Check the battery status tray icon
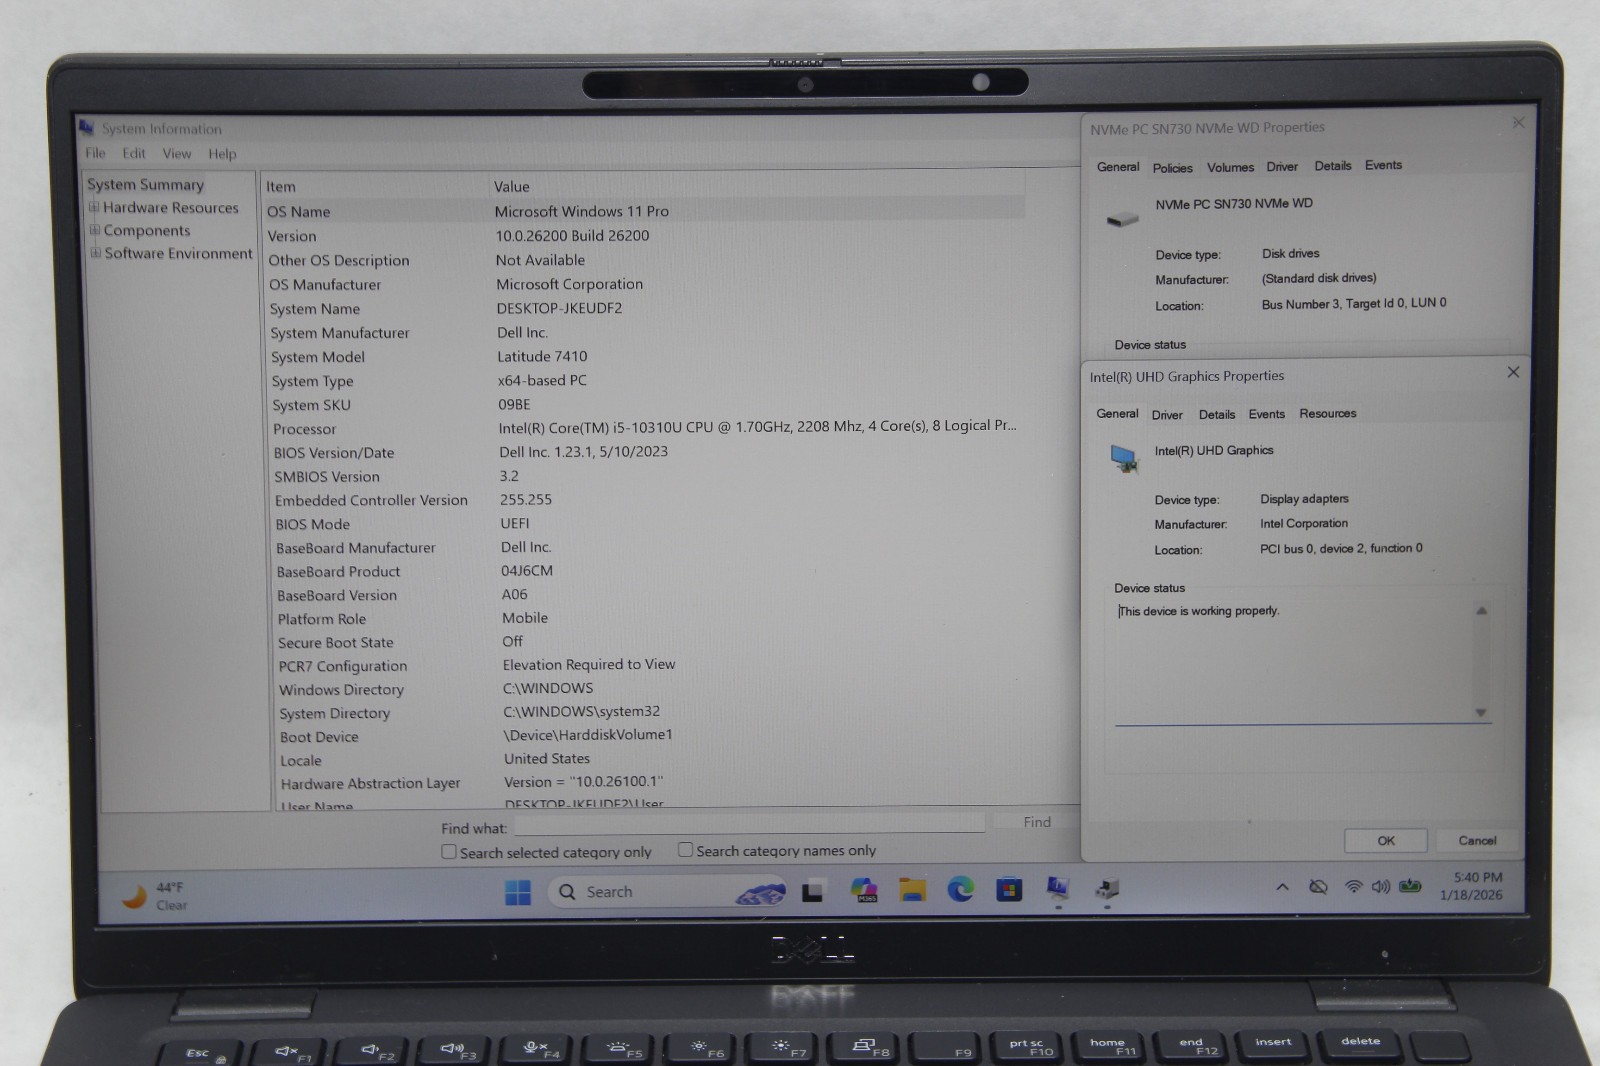The width and height of the screenshot is (1600, 1066). pyautogui.click(x=1410, y=886)
